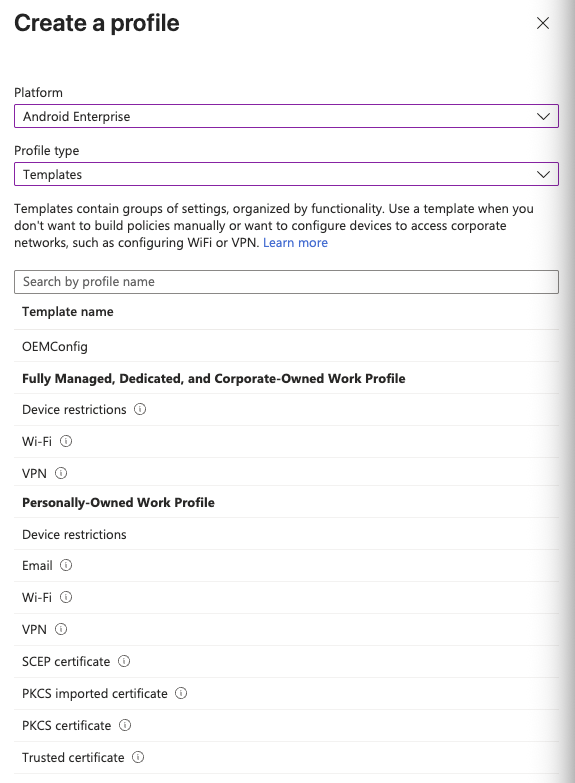Select Personally-Owned Work Profile Device restrictions template
The height and width of the screenshot is (783, 575).
point(286,534)
